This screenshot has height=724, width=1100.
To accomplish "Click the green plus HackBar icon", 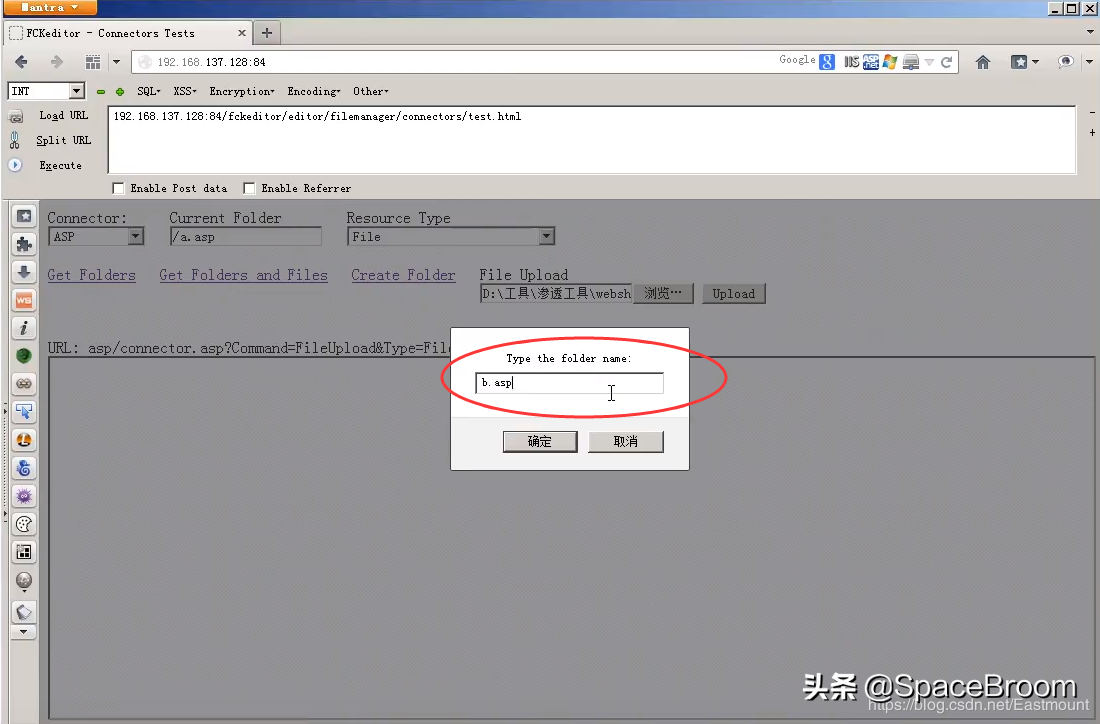I will [120, 92].
